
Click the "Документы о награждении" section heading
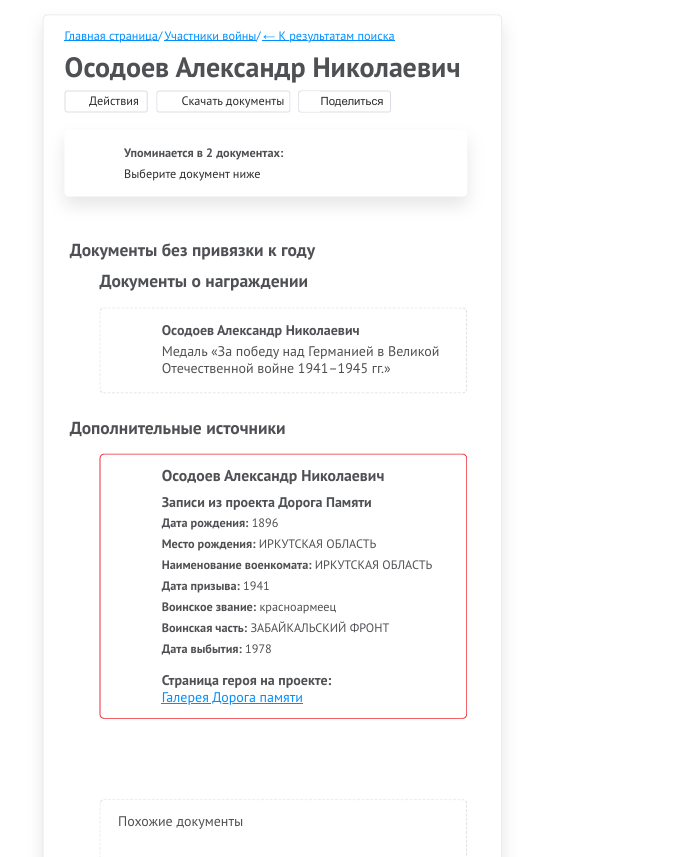coord(203,281)
